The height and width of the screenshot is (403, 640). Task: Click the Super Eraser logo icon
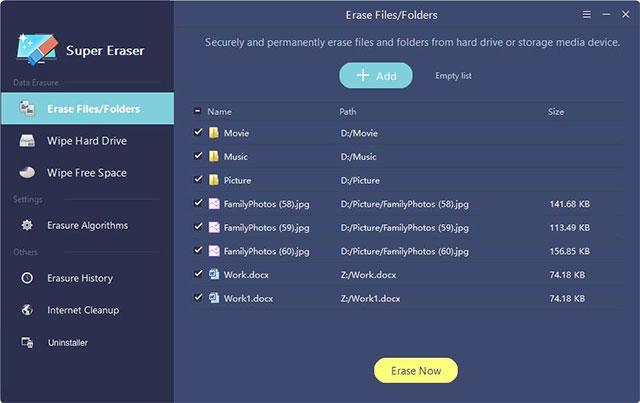(36, 48)
